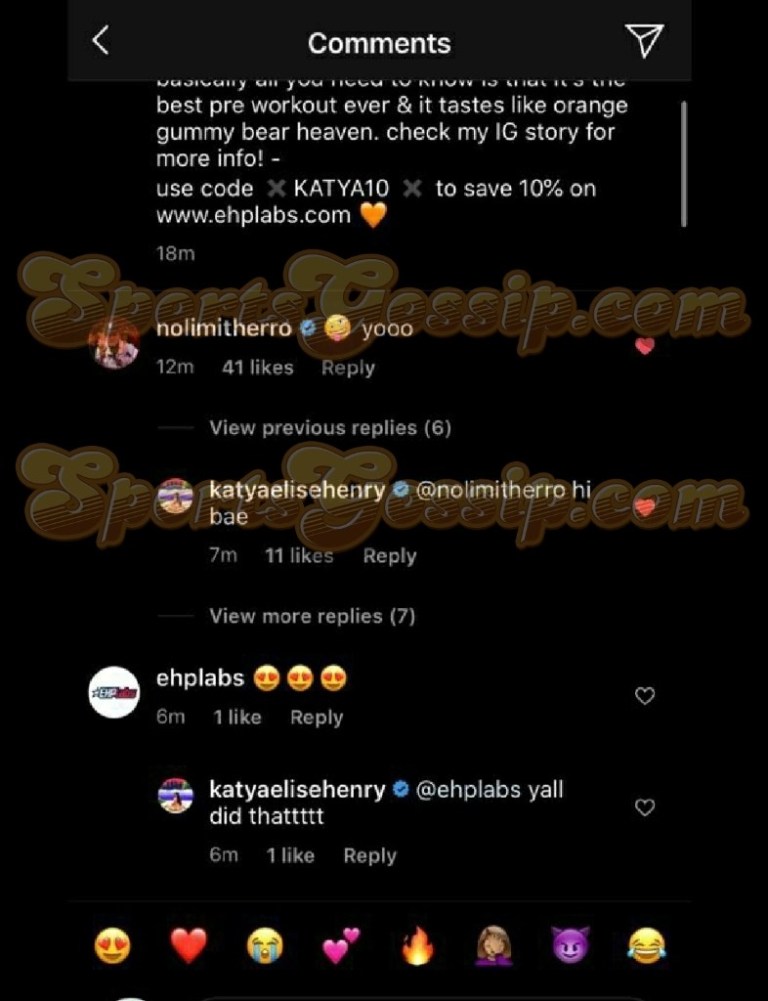
Task: Insert the purple devil emoji reaction
Action: click(570, 946)
